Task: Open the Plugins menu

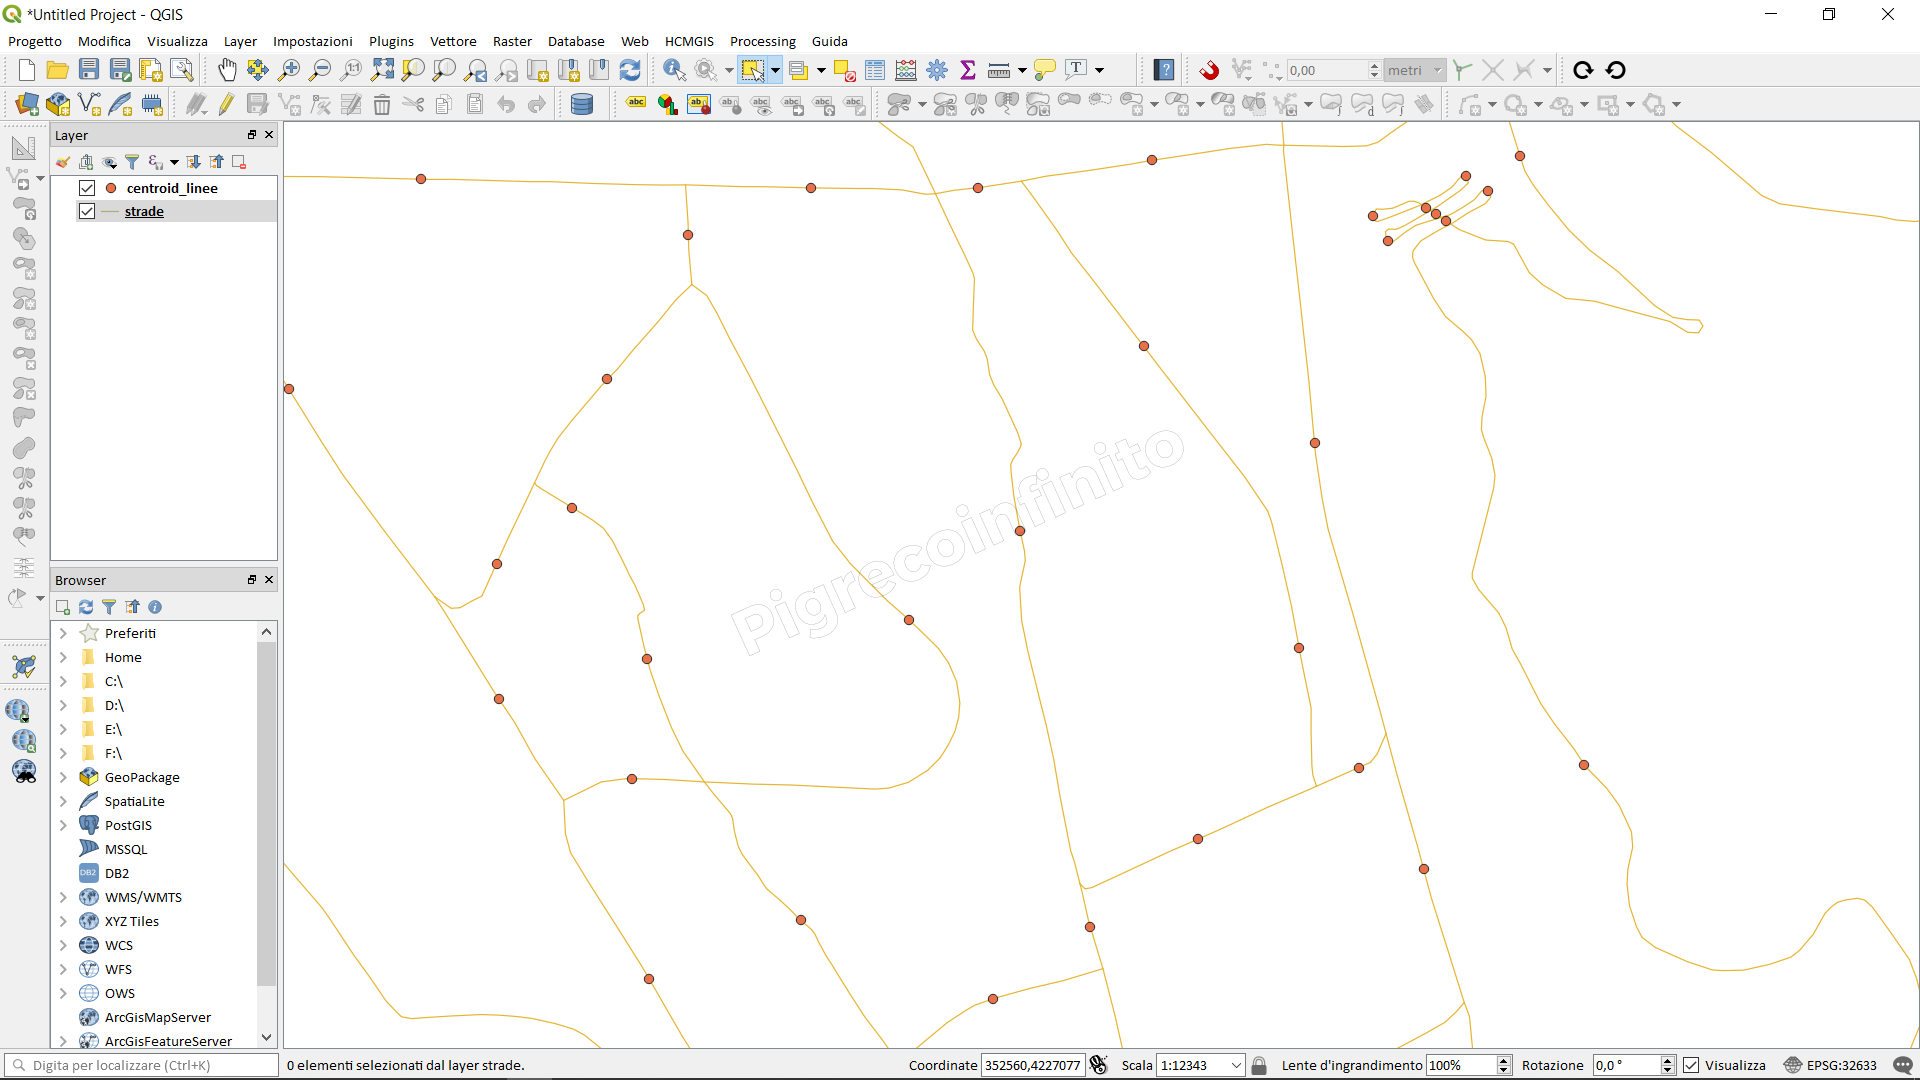Action: click(391, 41)
